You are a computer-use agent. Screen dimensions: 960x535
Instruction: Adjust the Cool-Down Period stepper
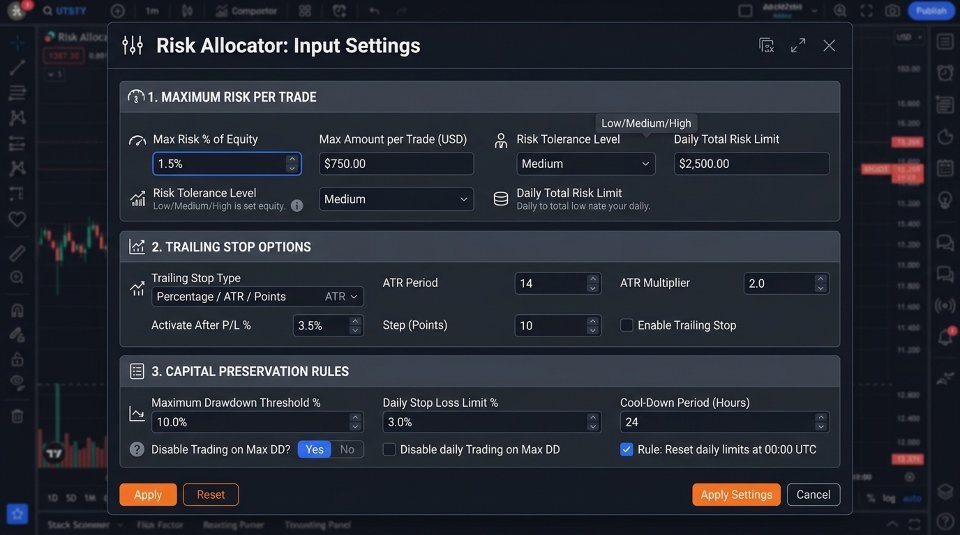pos(820,422)
